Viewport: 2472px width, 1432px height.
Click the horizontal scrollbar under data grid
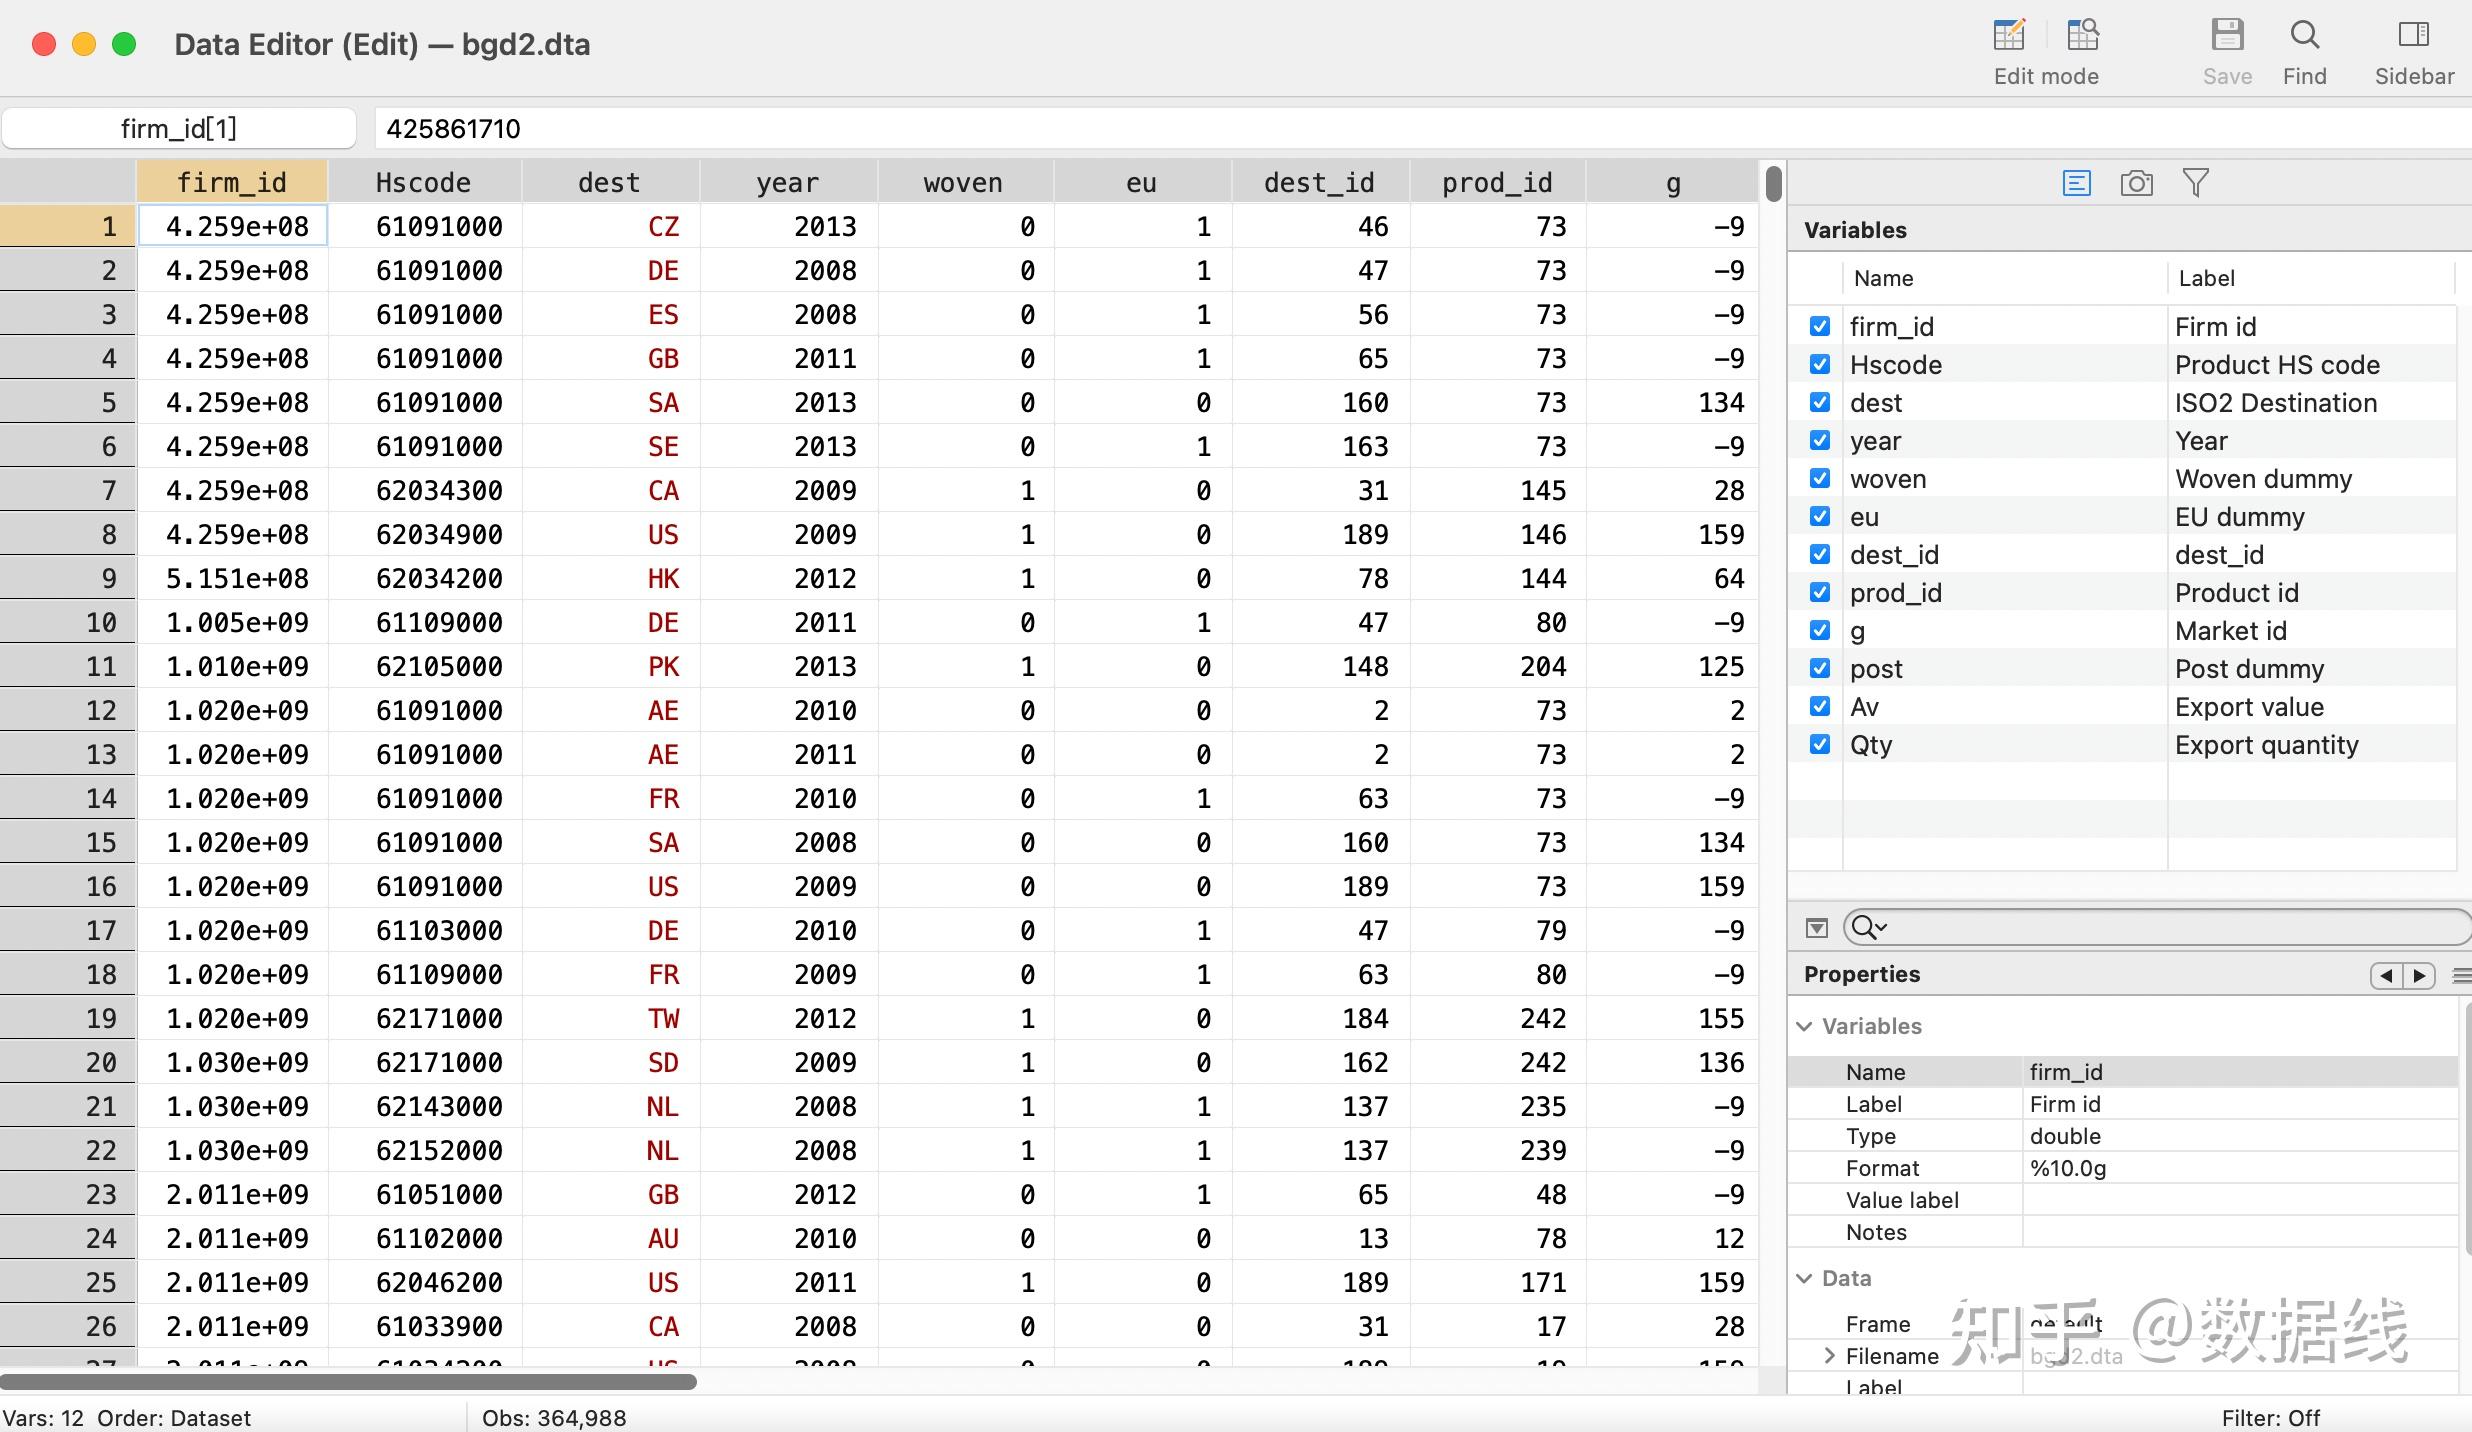point(348,1382)
